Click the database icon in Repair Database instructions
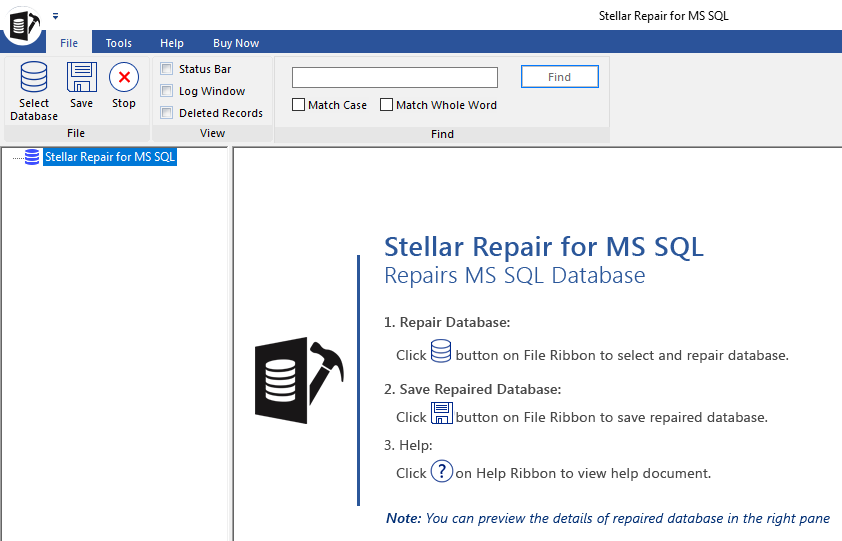This screenshot has height=541, width=842. pyautogui.click(x=441, y=351)
